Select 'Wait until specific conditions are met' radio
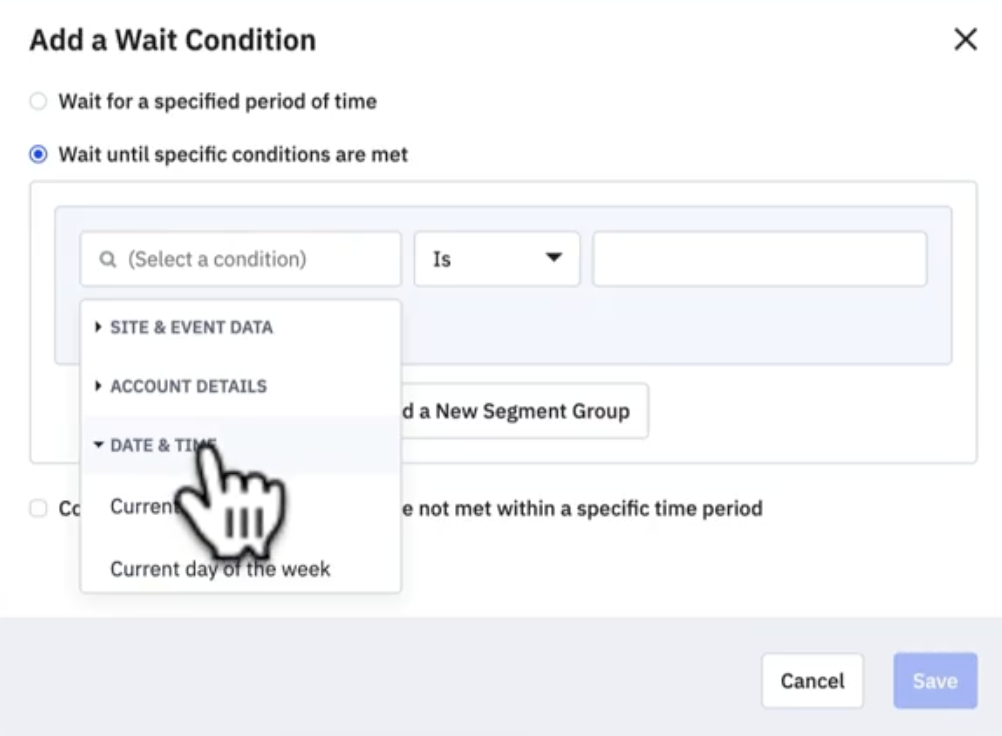 [38, 155]
